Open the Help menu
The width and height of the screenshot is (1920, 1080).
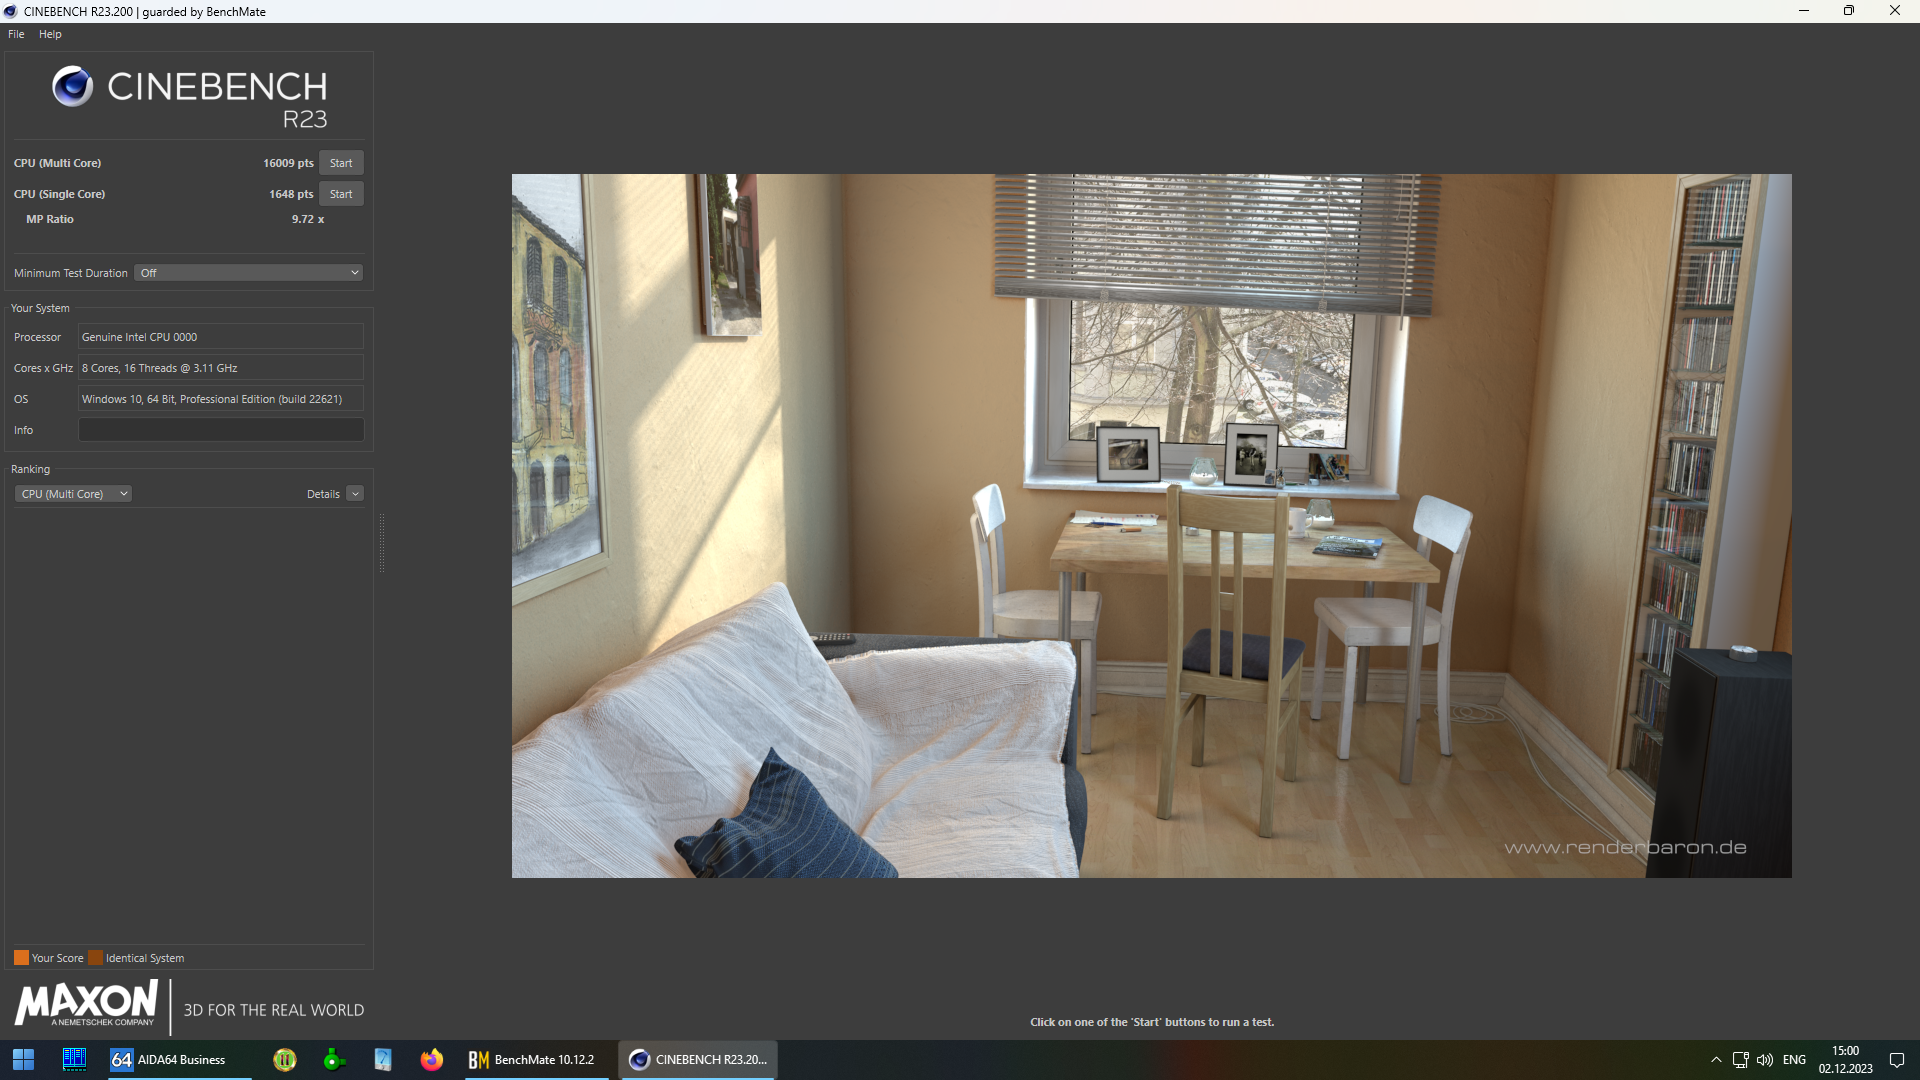(x=50, y=34)
